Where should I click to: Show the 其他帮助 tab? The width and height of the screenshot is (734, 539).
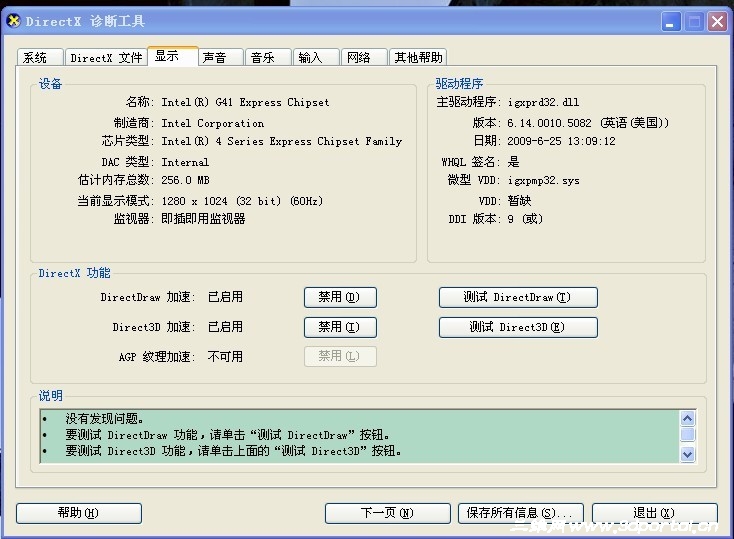click(418, 57)
